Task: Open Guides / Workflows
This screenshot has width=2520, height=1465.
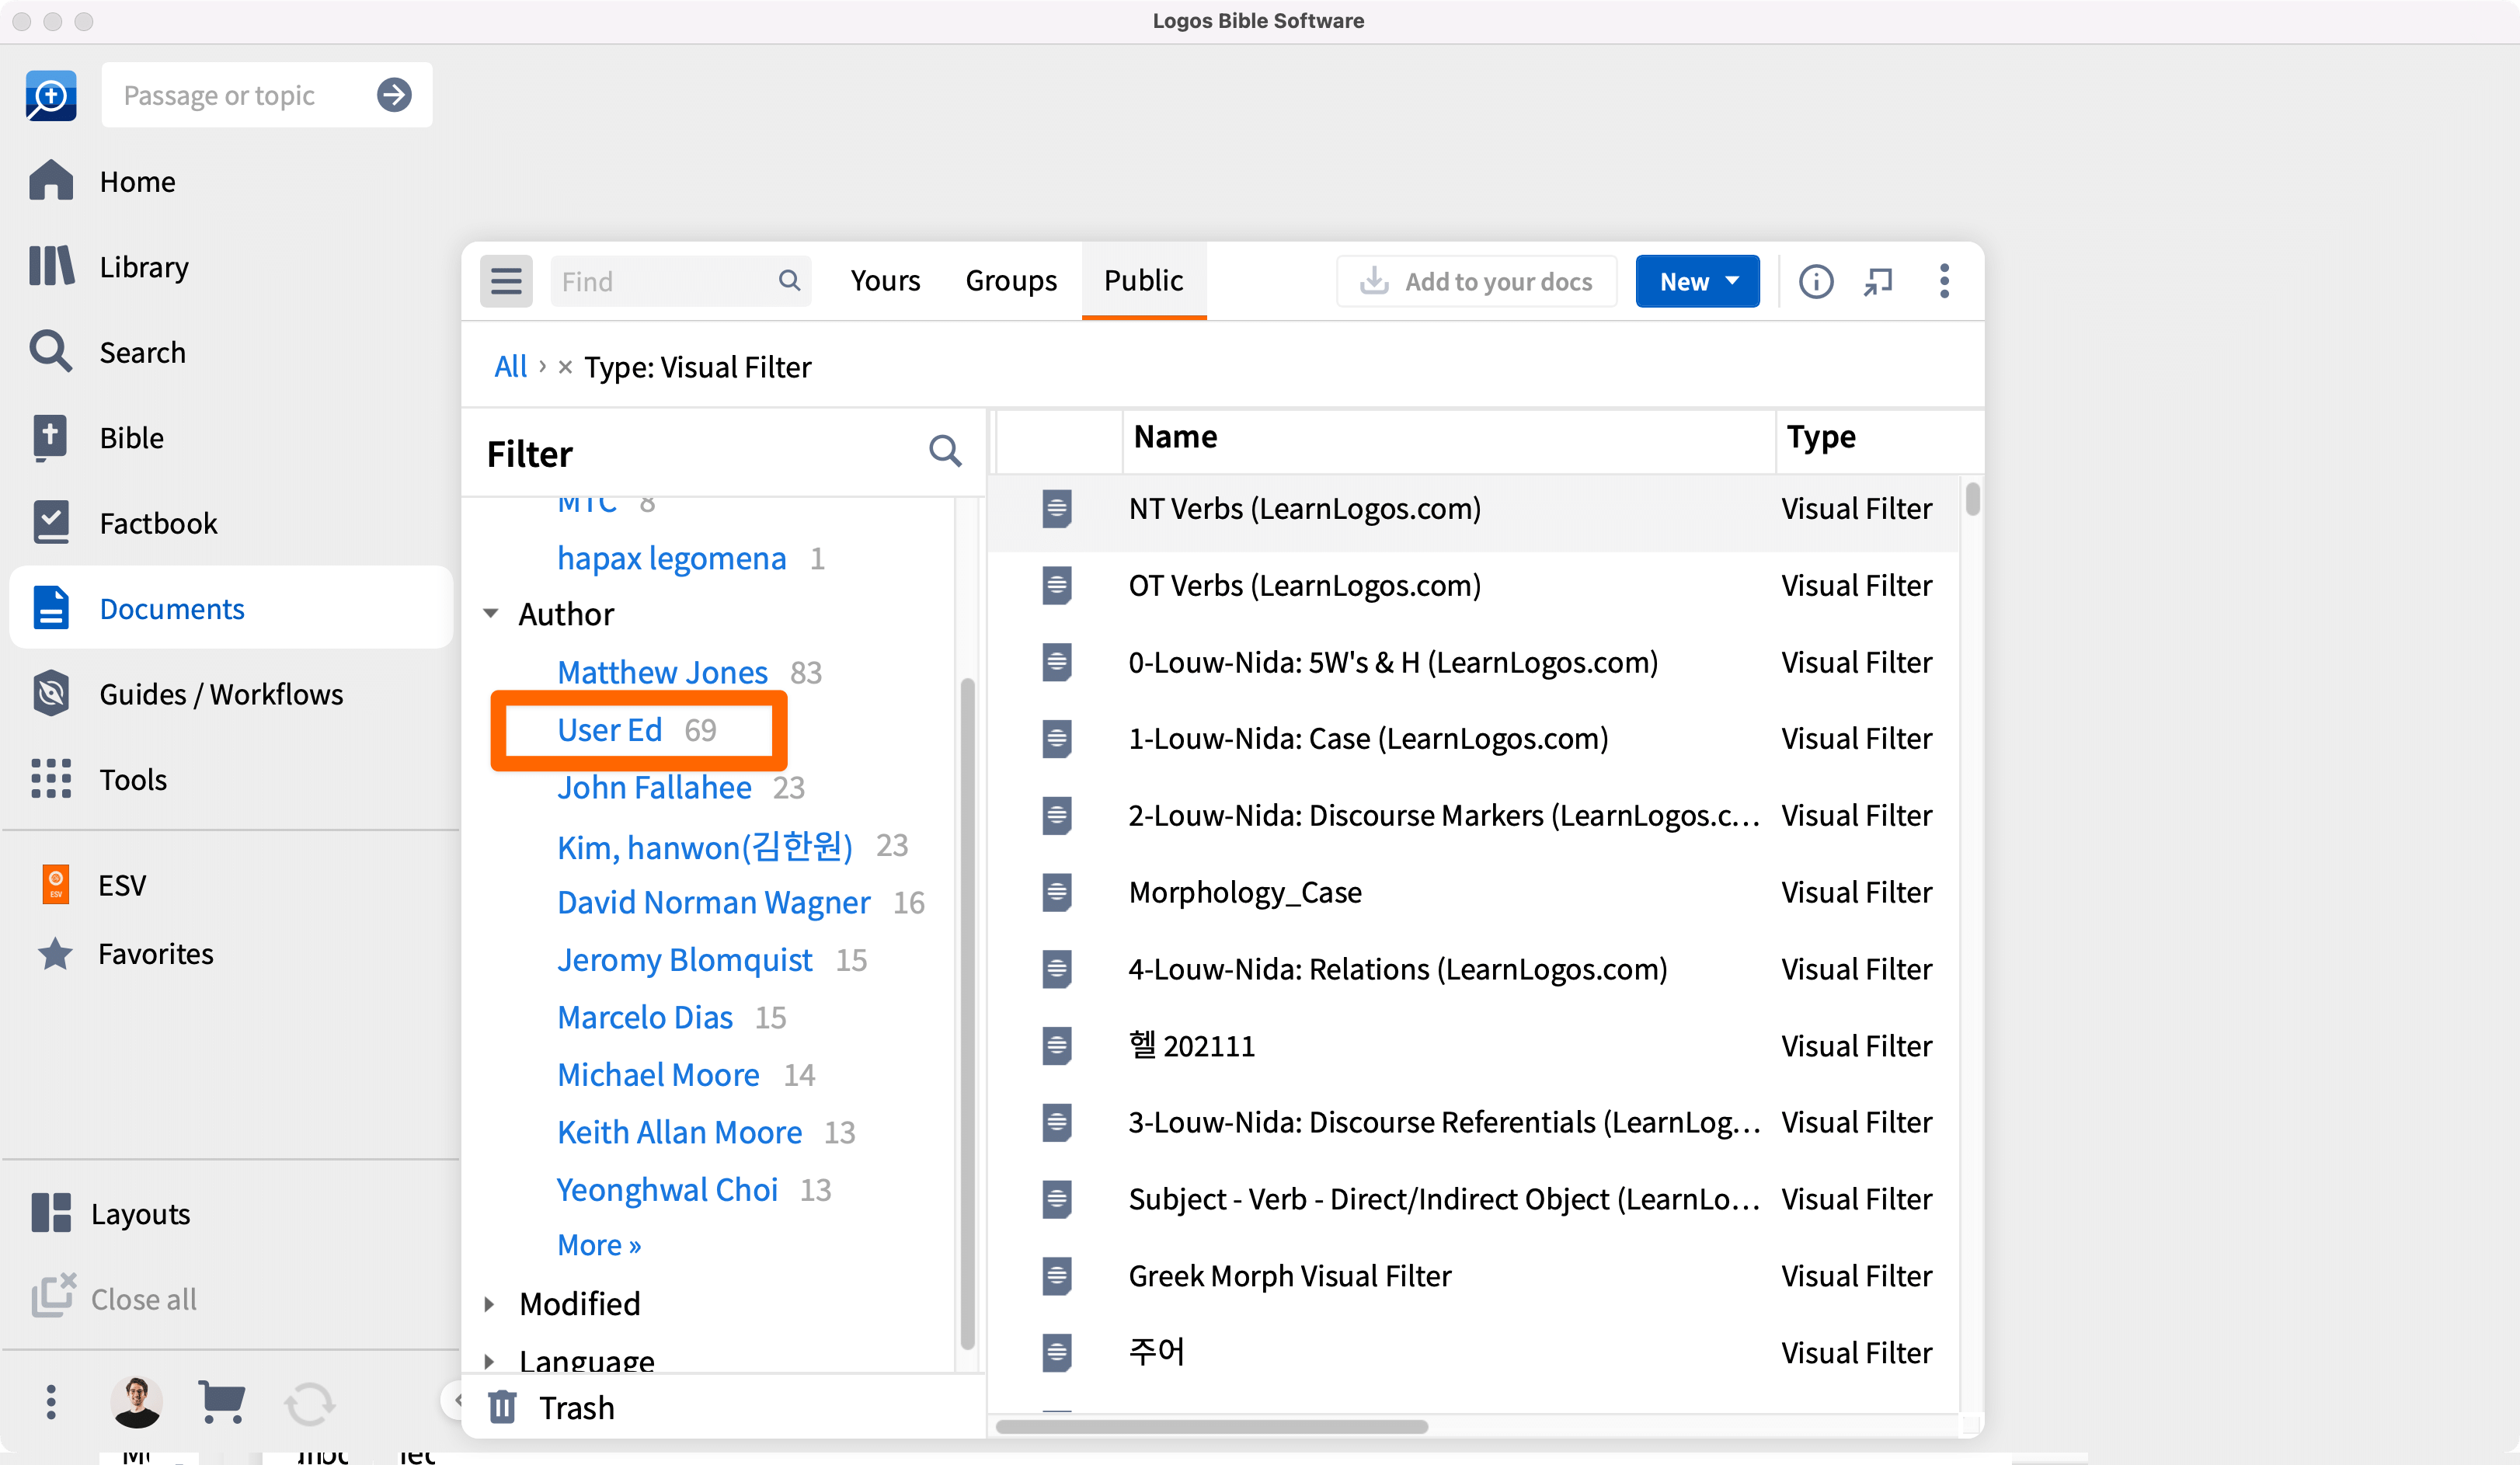Action: [221, 693]
